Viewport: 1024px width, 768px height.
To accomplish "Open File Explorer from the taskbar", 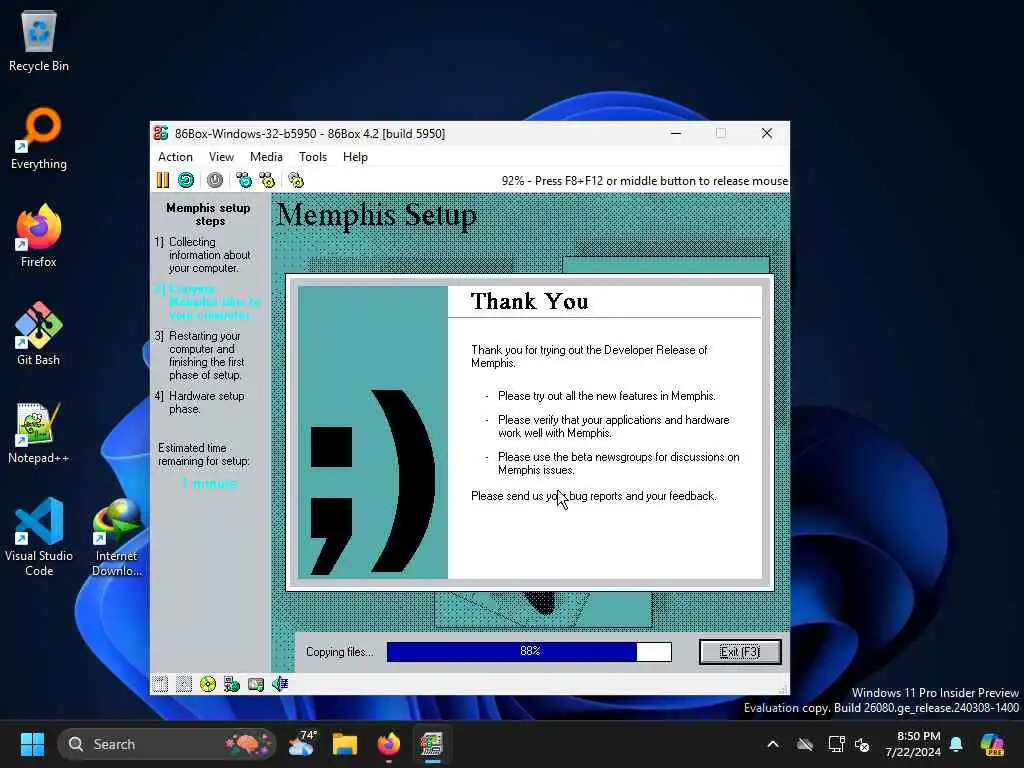I will pos(345,744).
